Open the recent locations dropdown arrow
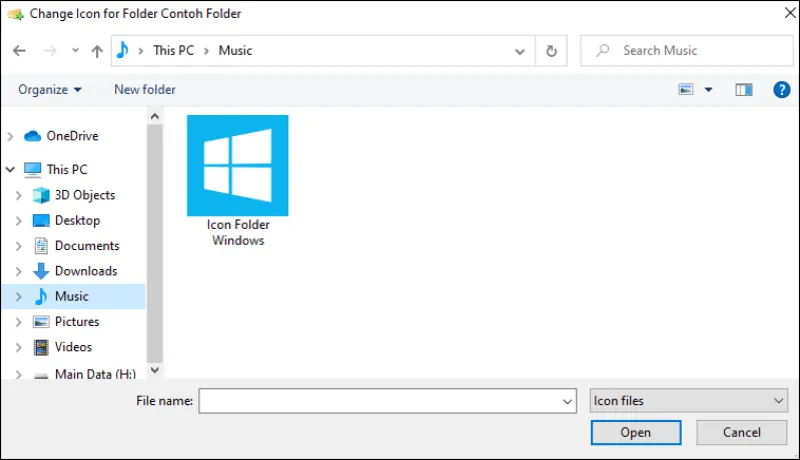Screen dimensions: 800x460 [76, 50]
